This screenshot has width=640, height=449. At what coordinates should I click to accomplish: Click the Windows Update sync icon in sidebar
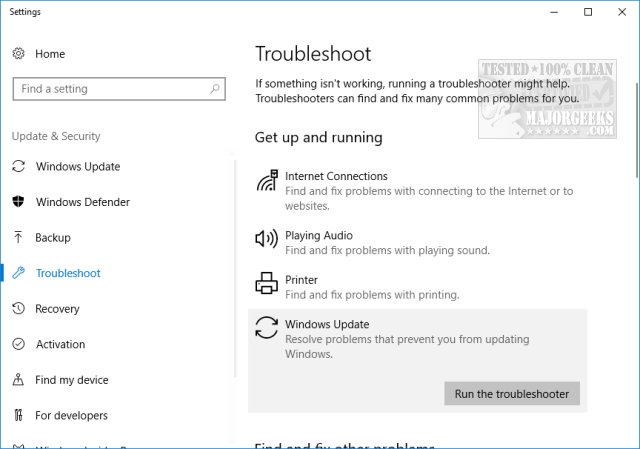click(x=18, y=166)
